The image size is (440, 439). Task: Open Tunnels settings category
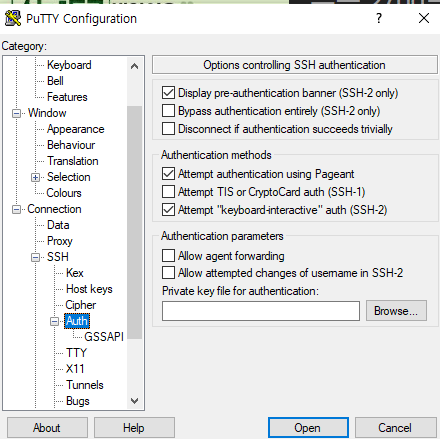tap(85, 385)
